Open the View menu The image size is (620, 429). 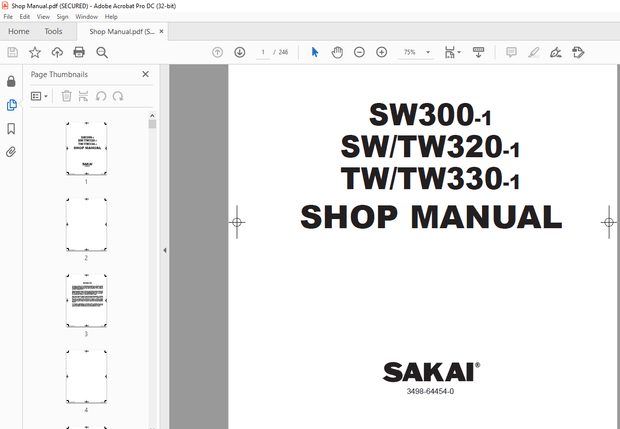click(43, 17)
